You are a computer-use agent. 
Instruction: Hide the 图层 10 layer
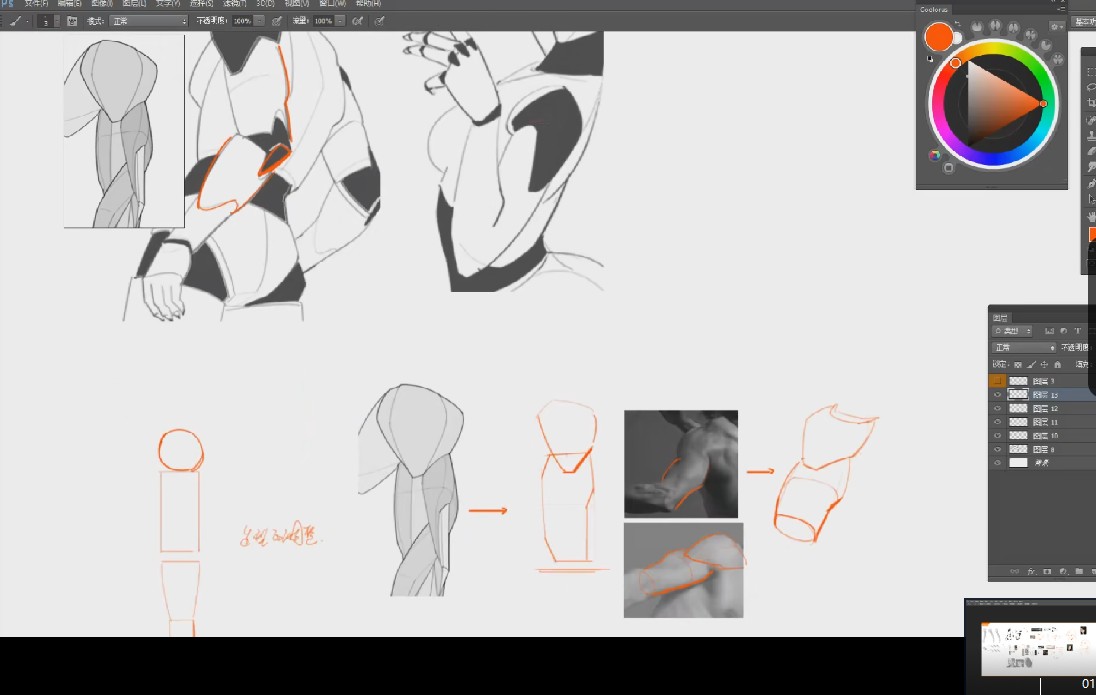pos(997,436)
